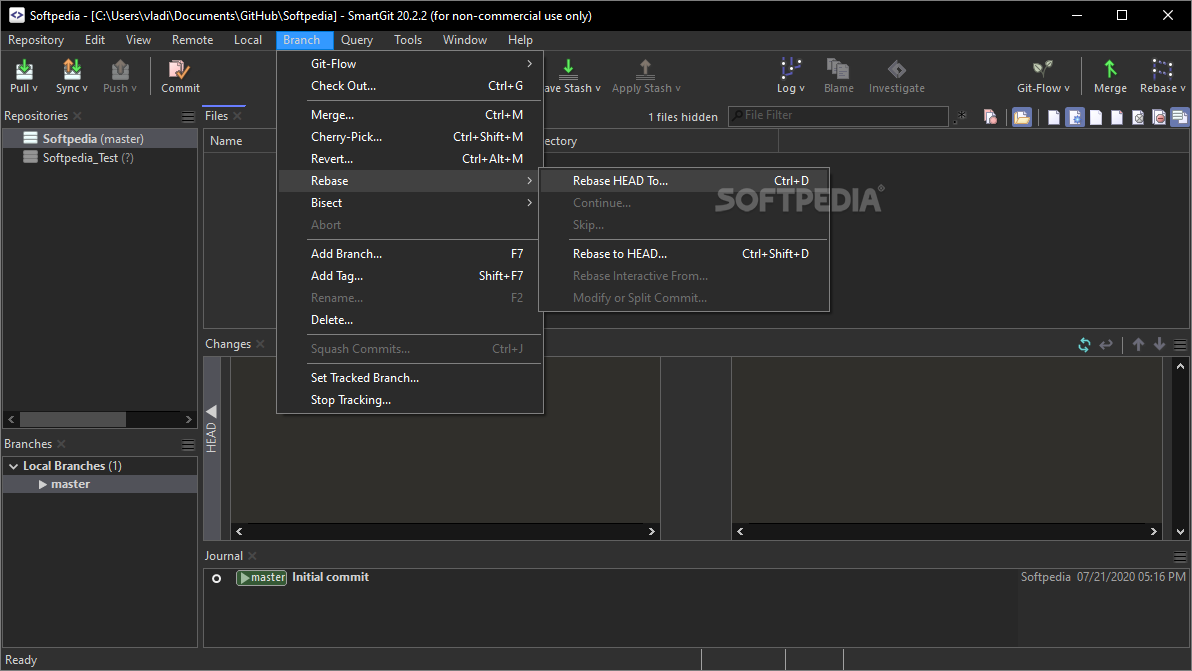Click the green master tag in Journal
This screenshot has width=1192, height=671.
[x=262, y=578]
